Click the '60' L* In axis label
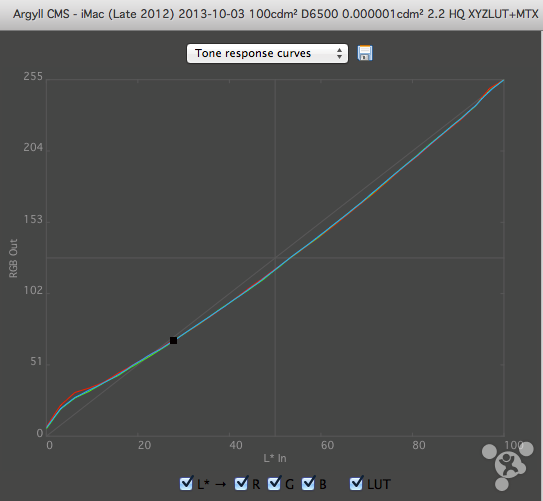 coord(327,445)
